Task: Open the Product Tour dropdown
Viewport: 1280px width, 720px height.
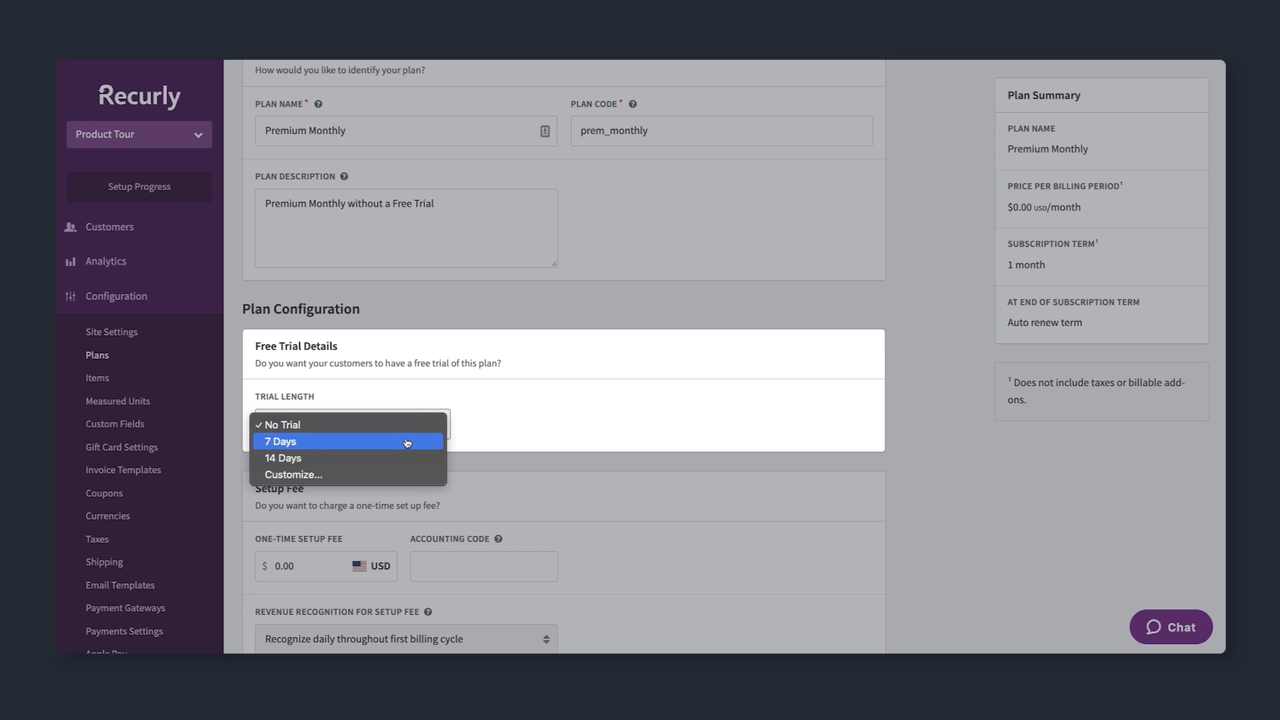Action: click(x=138, y=134)
